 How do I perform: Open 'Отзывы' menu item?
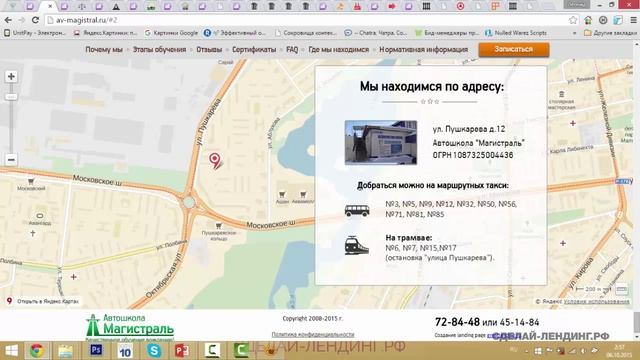pyautogui.click(x=209, y=49)
